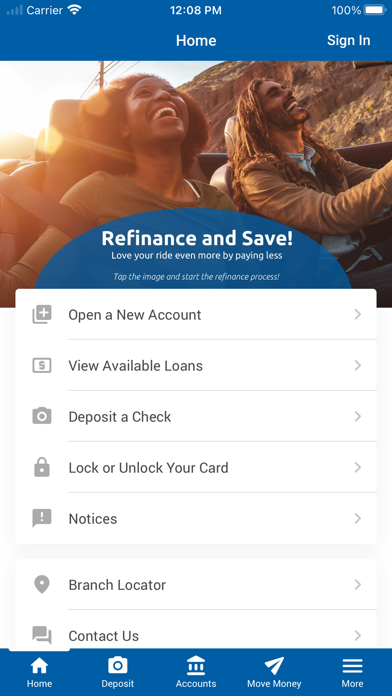Tap the camera icon beside Deposit a Check
This screenshot has height=696, width=392.
(x=42, y=416)
